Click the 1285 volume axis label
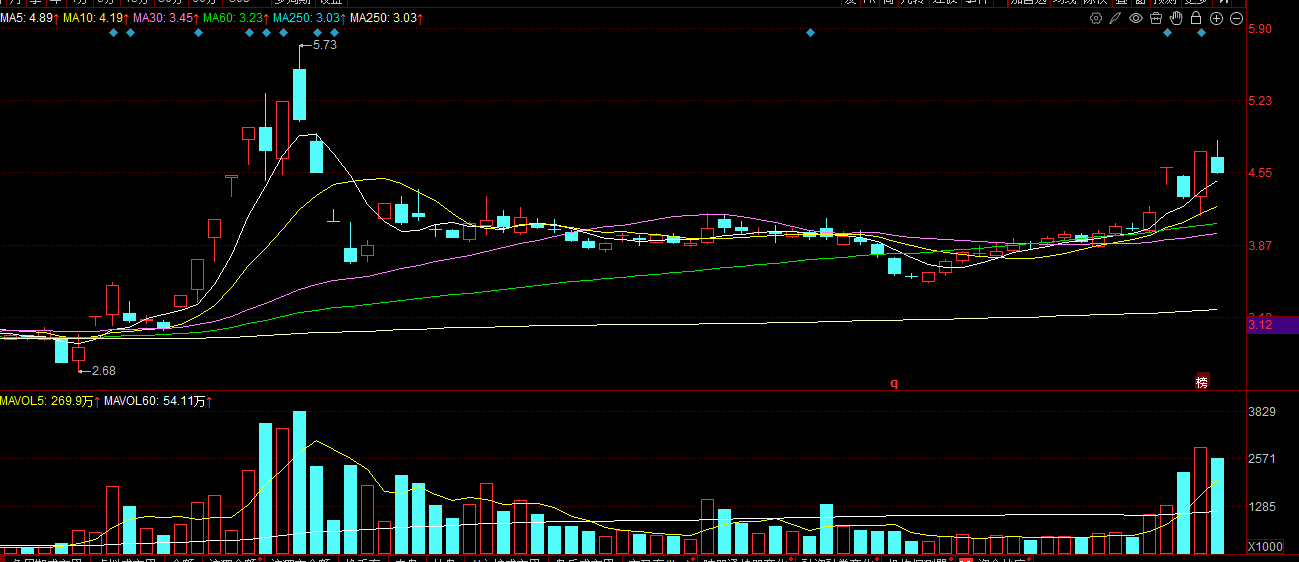Image resolution: width=1299 pixels, height=562 pixels. (1262, 507)
